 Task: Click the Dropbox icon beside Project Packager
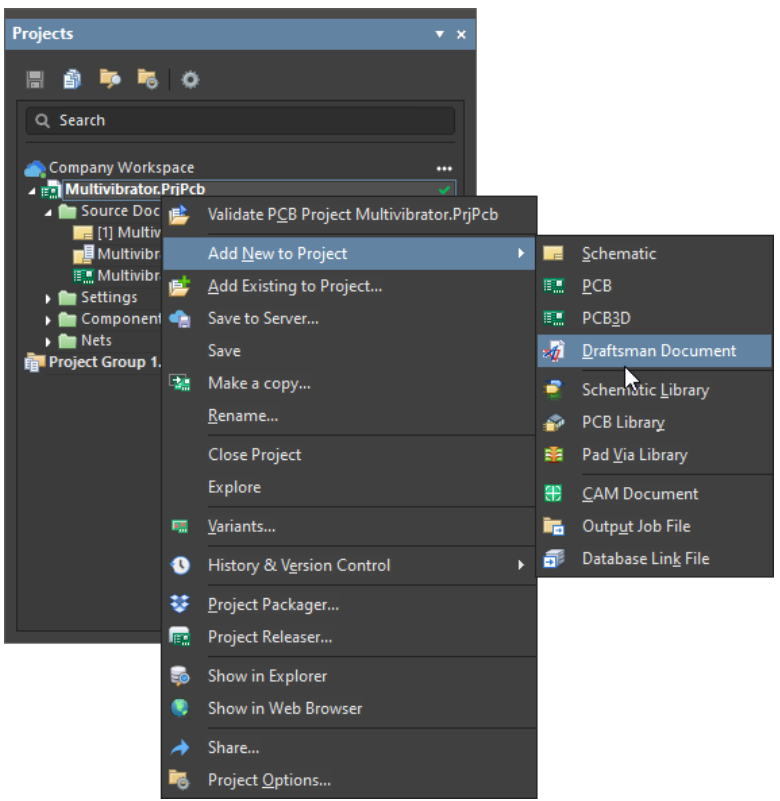pos(180,604)
